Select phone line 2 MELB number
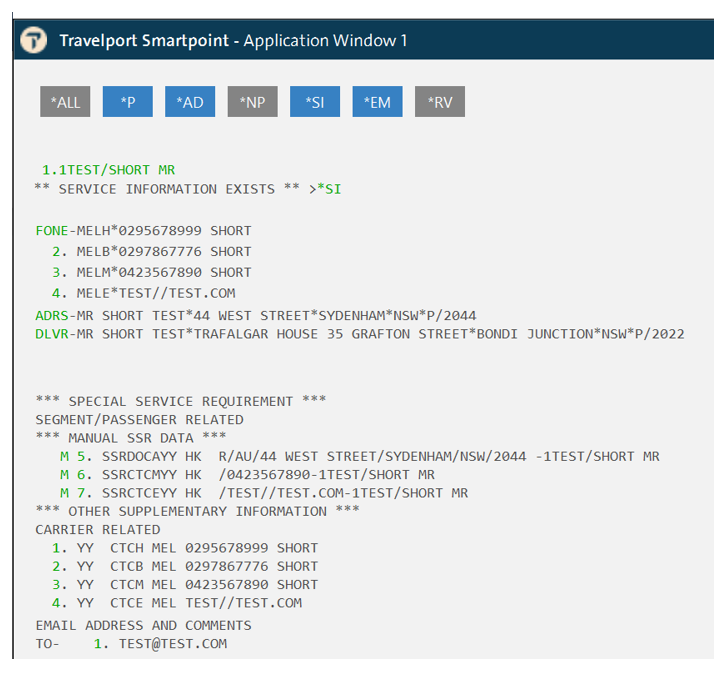Viewport: 727px width, 673px height. pos(152,252)
